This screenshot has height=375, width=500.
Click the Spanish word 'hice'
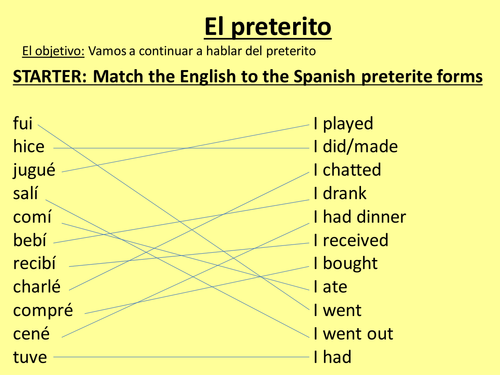tap(29, 147)
